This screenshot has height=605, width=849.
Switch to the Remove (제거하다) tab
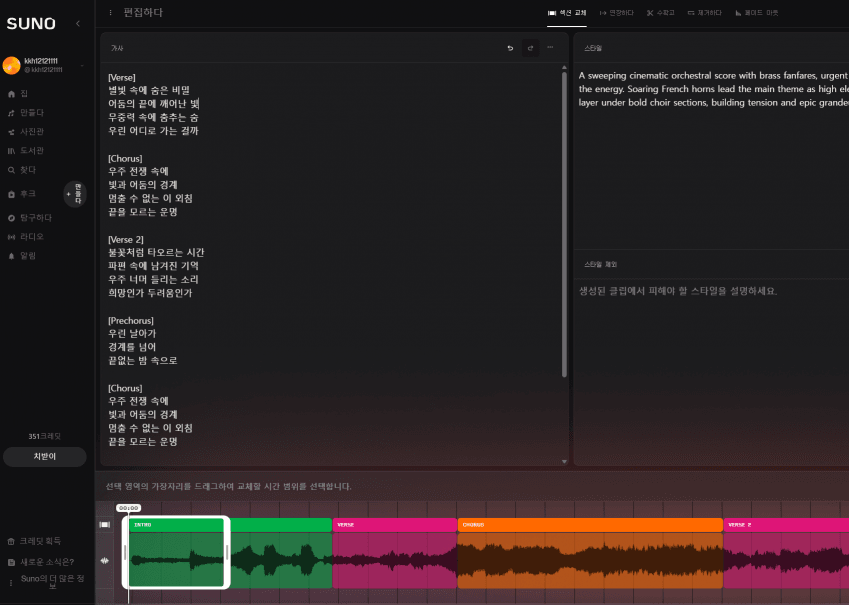(704, 13)
